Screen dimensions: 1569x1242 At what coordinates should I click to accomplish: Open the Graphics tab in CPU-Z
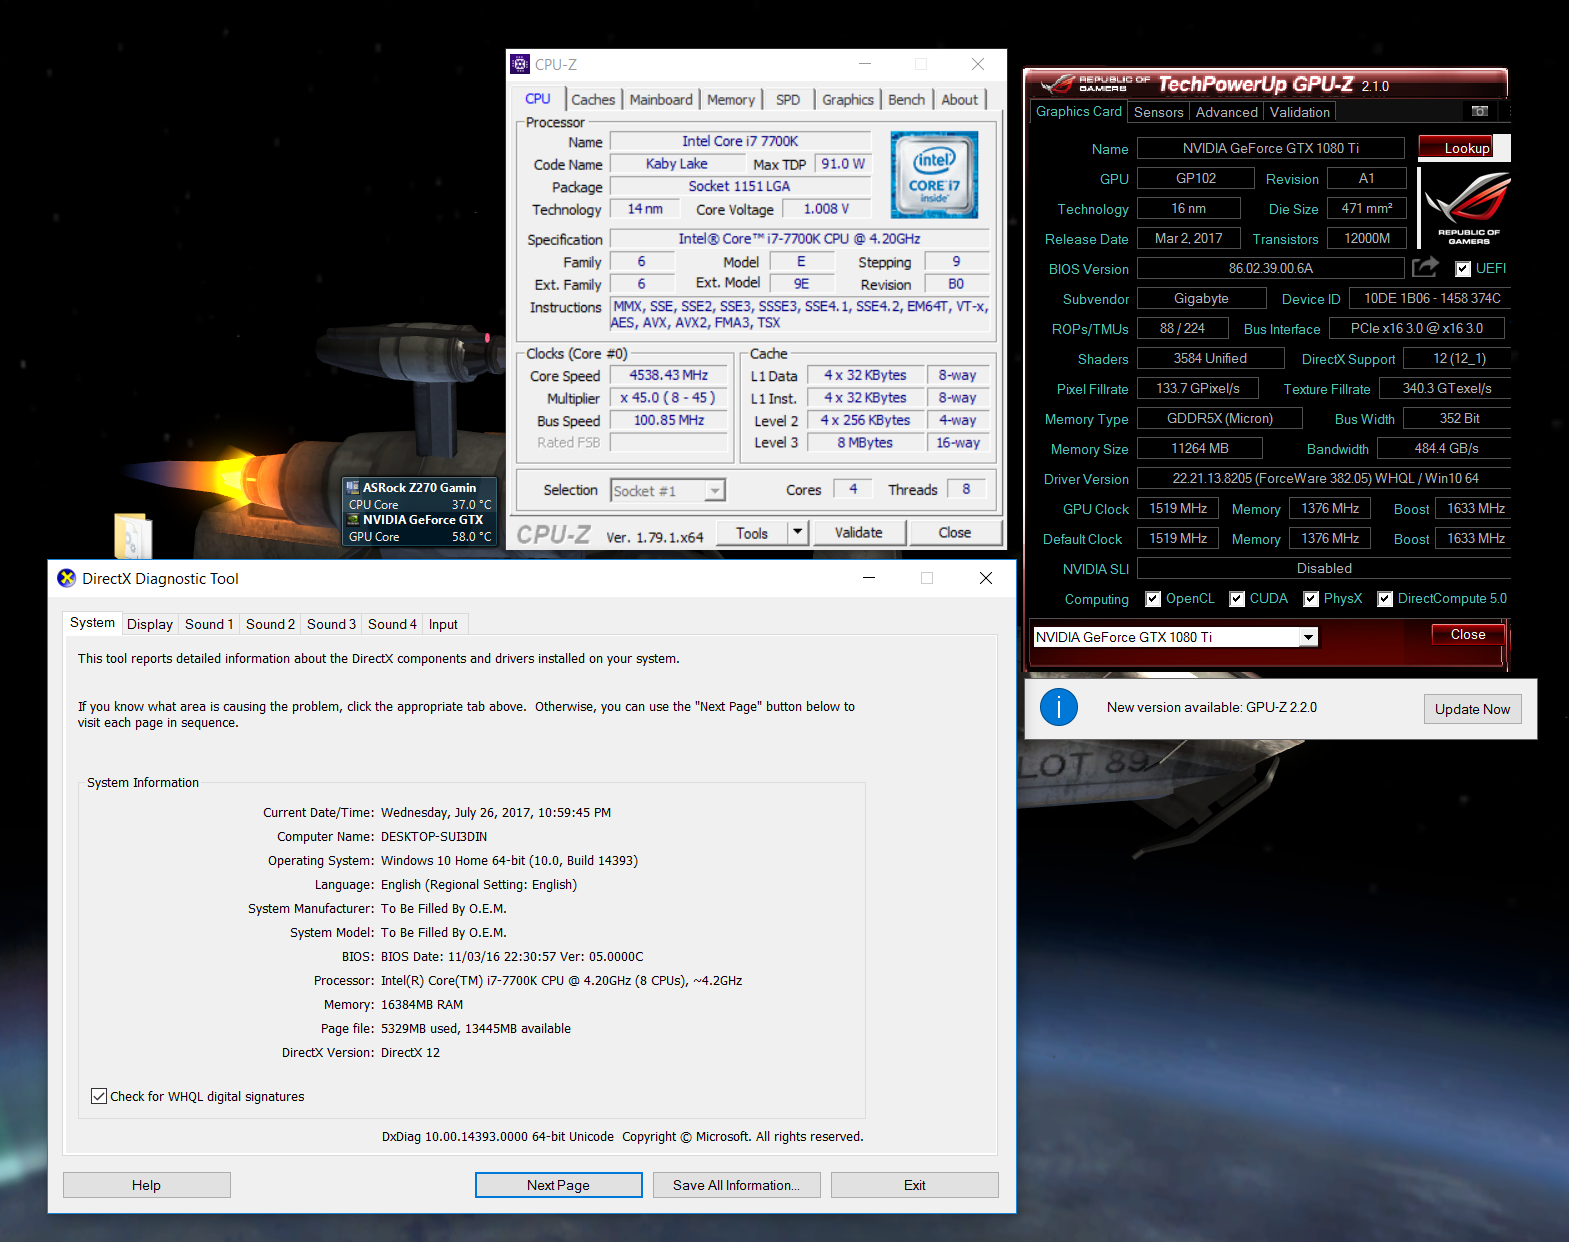pos(848,100)
